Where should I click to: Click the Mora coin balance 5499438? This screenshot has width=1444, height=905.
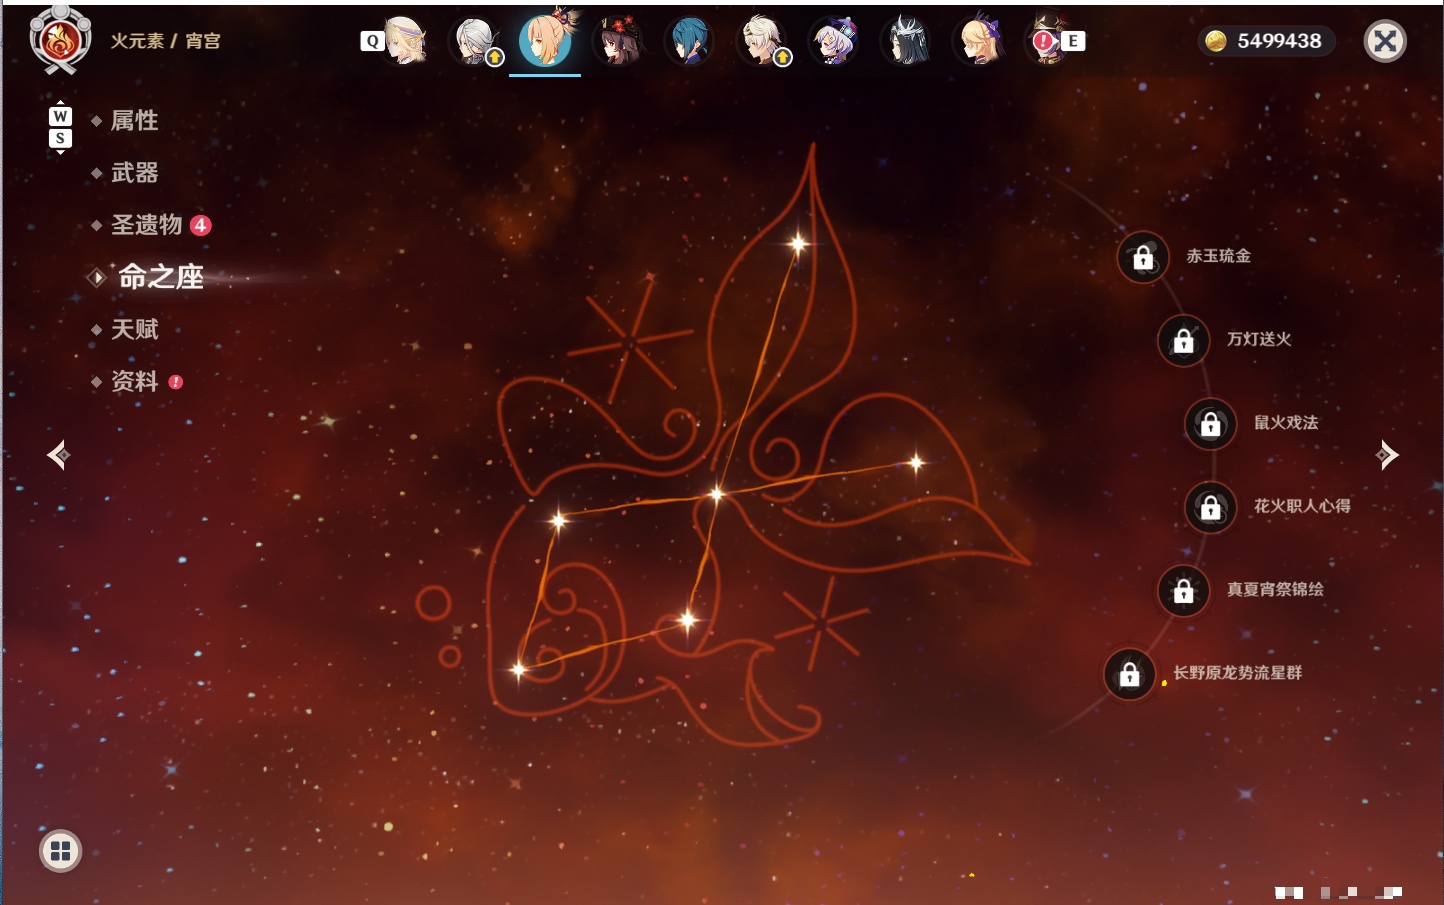1266,41
